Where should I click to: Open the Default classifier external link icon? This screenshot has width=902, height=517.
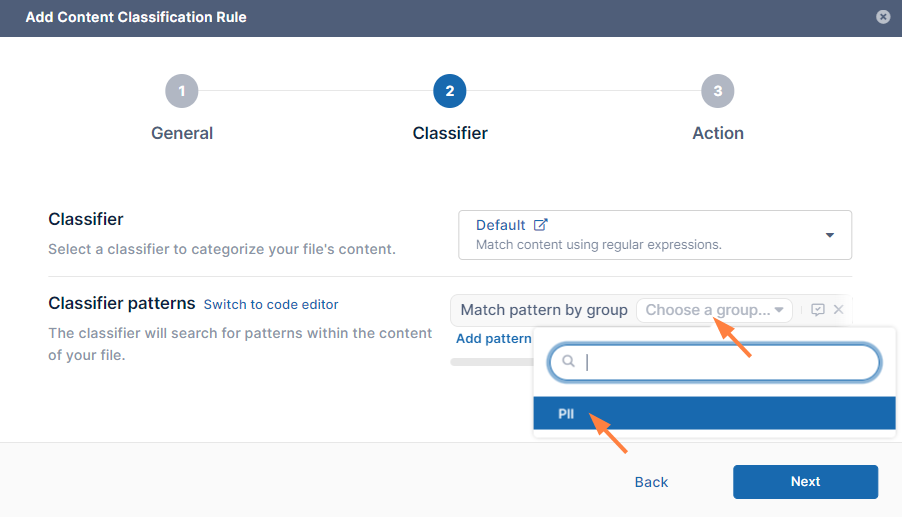(x=541, y=225)
